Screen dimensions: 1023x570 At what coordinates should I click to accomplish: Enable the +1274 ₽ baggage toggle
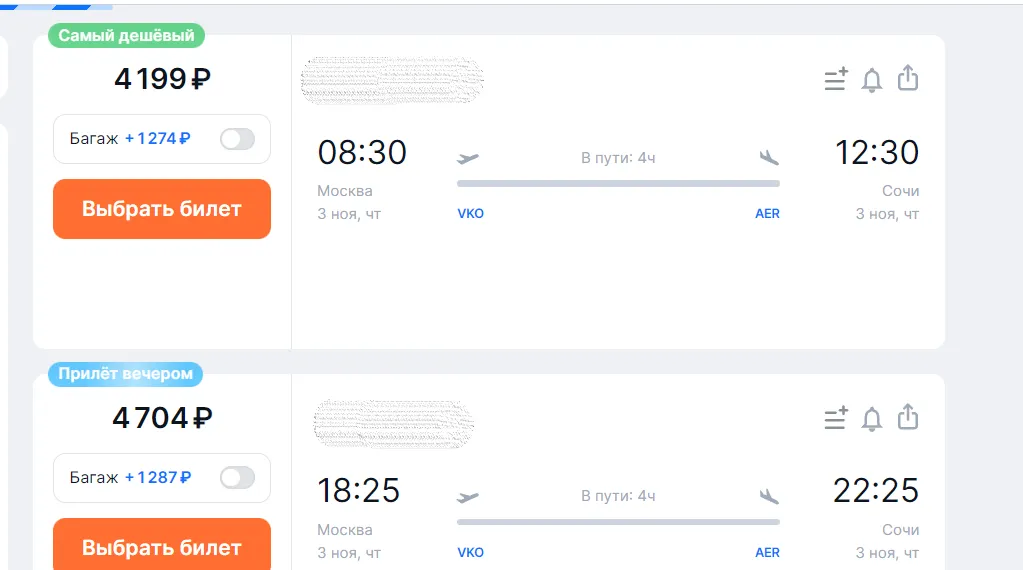238,139
